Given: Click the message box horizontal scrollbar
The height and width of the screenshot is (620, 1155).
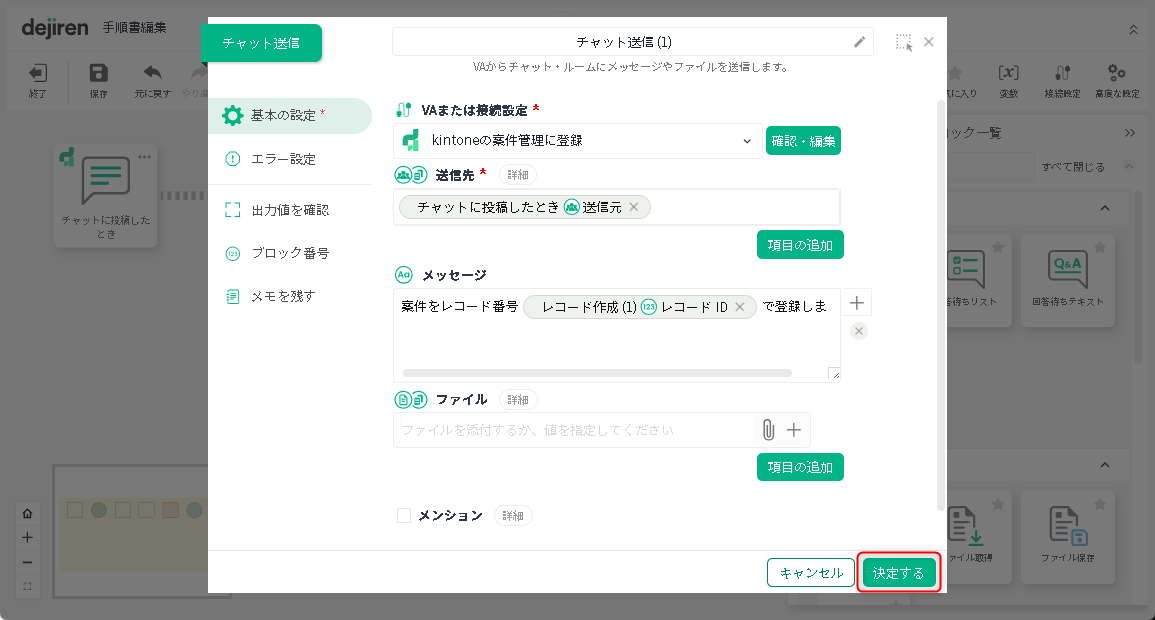Looking at the screenshot, I should pyautogui.click(x=596, y=373).
